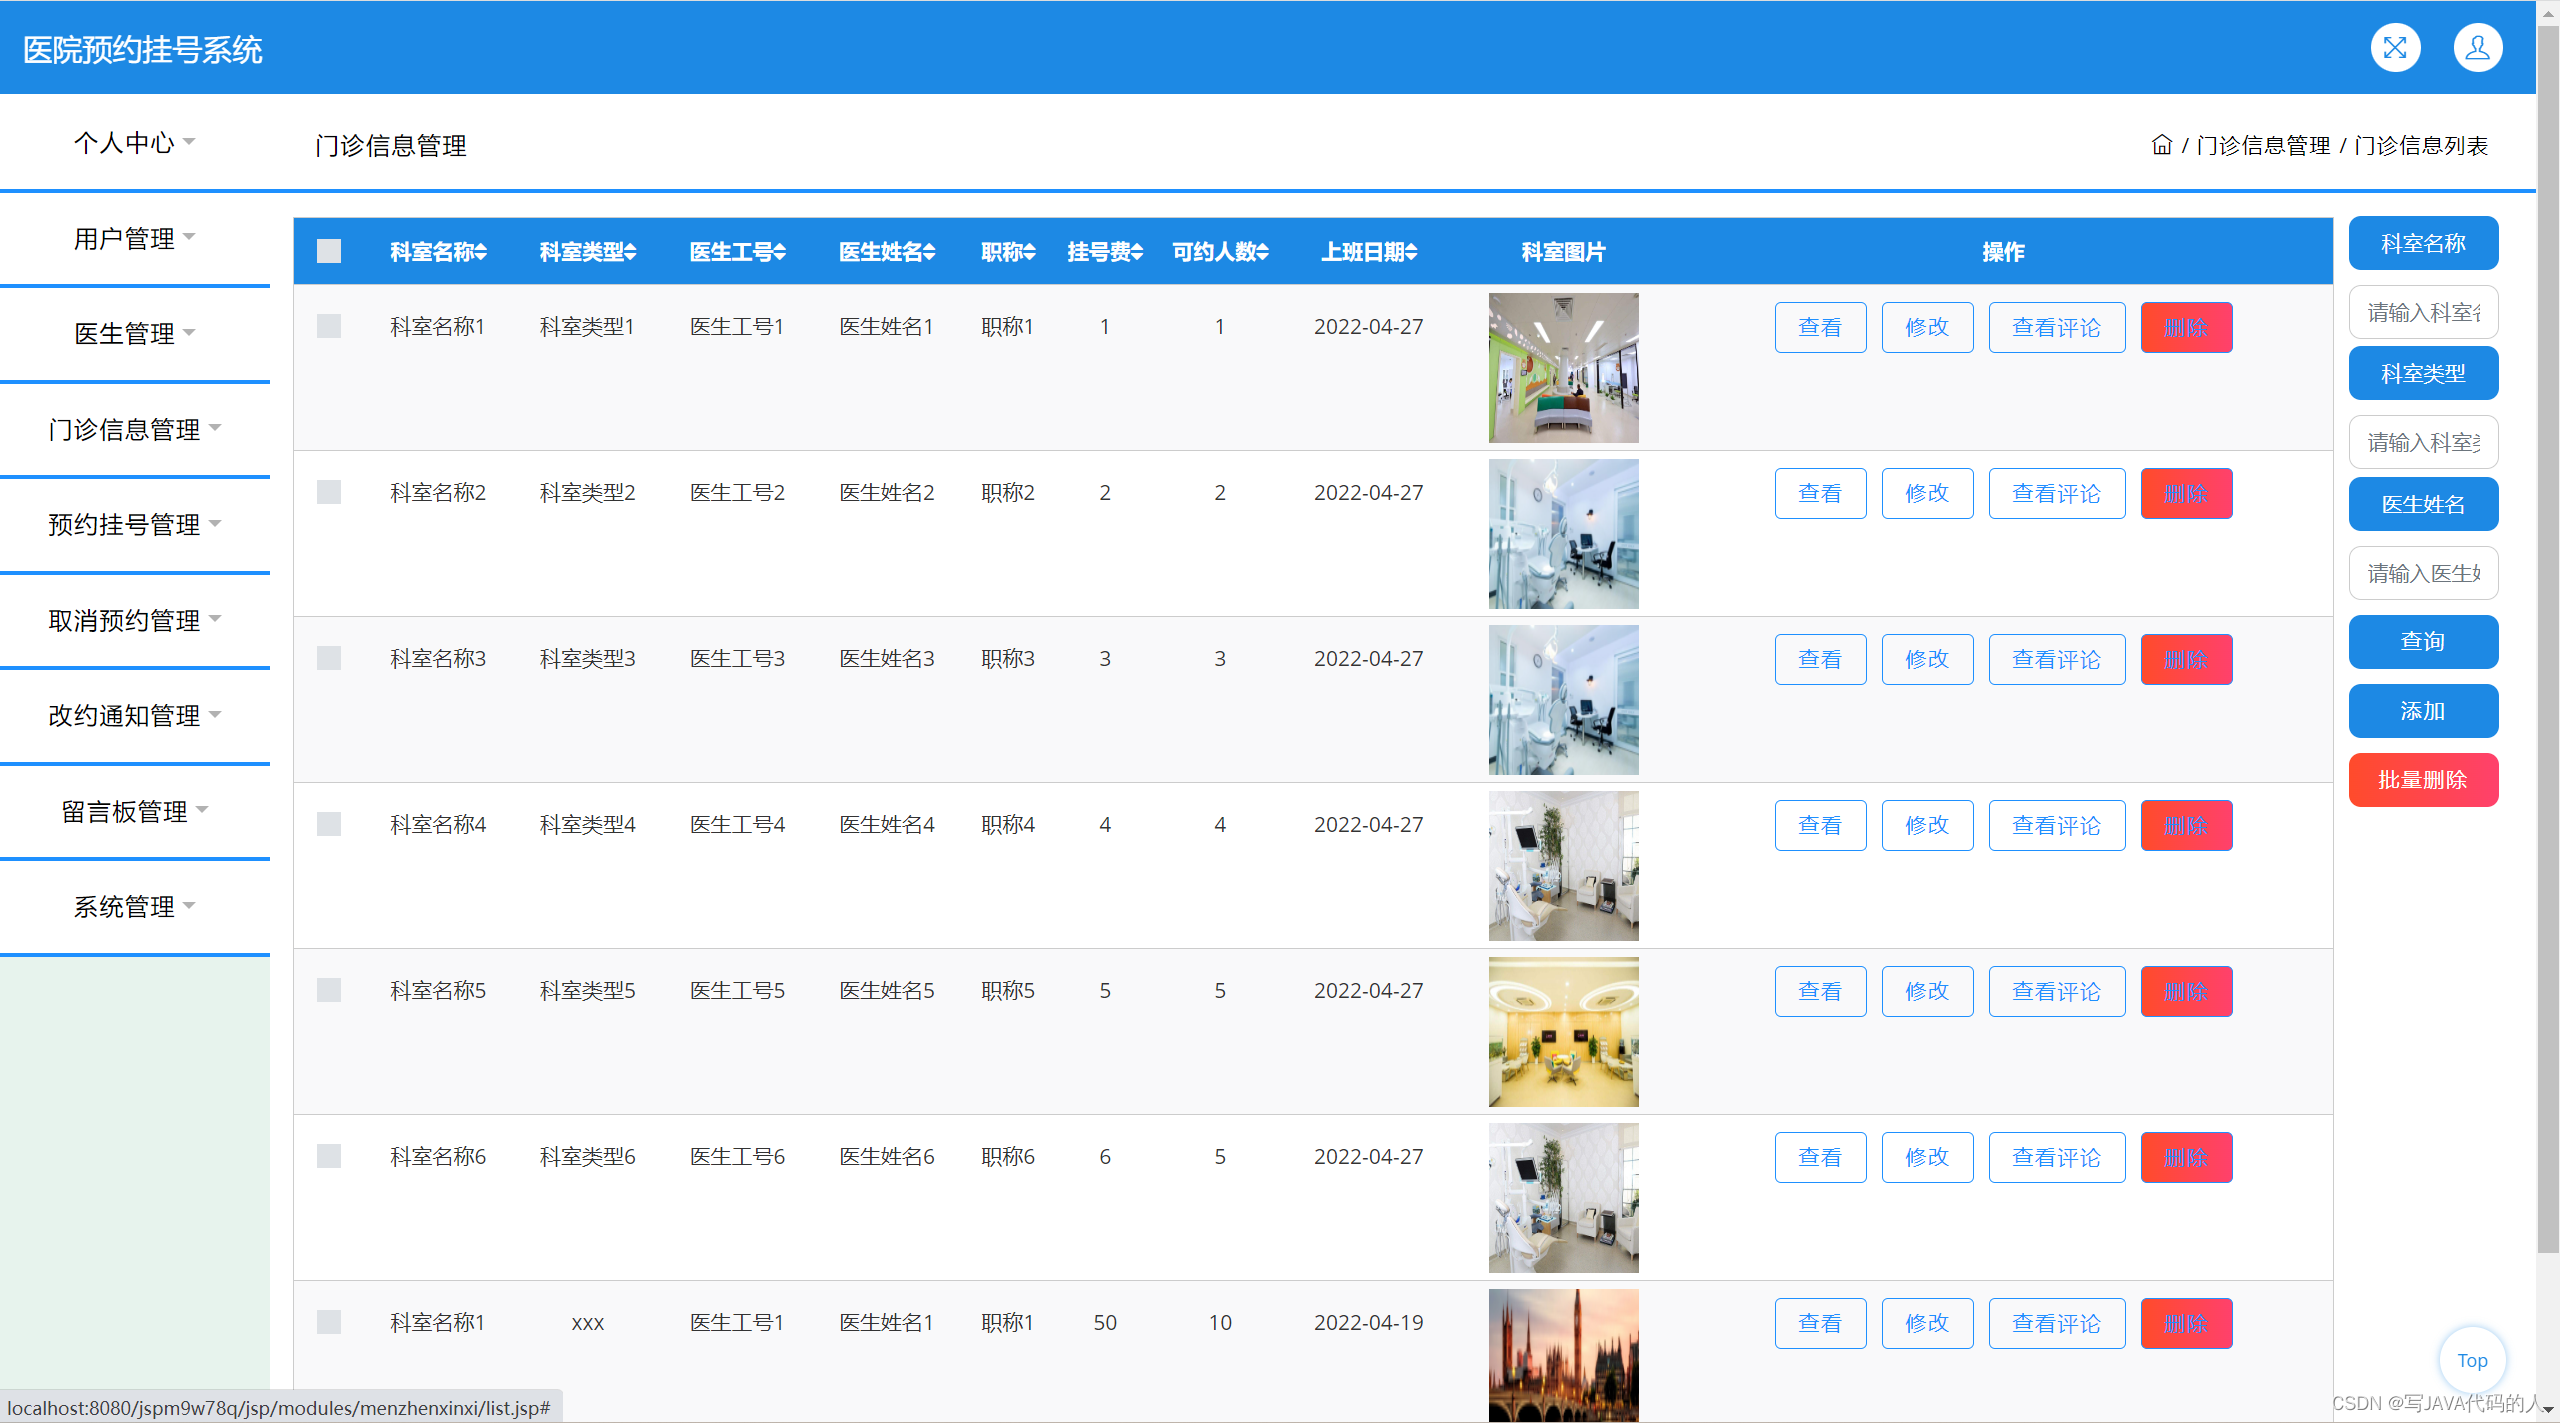Click the 查询 search button
The image size is (2560, 1423).
click(x=2423, y=641)
